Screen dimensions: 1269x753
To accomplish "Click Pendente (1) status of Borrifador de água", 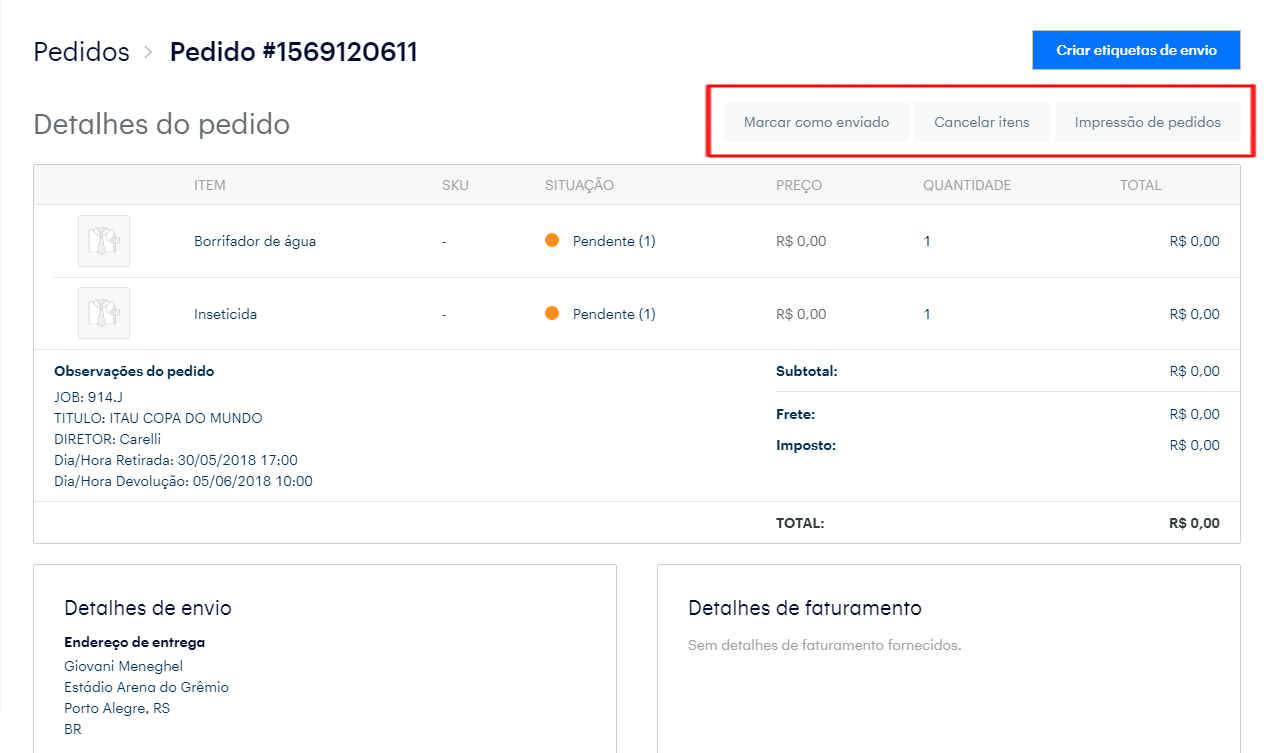I will (x=614, y=241).
